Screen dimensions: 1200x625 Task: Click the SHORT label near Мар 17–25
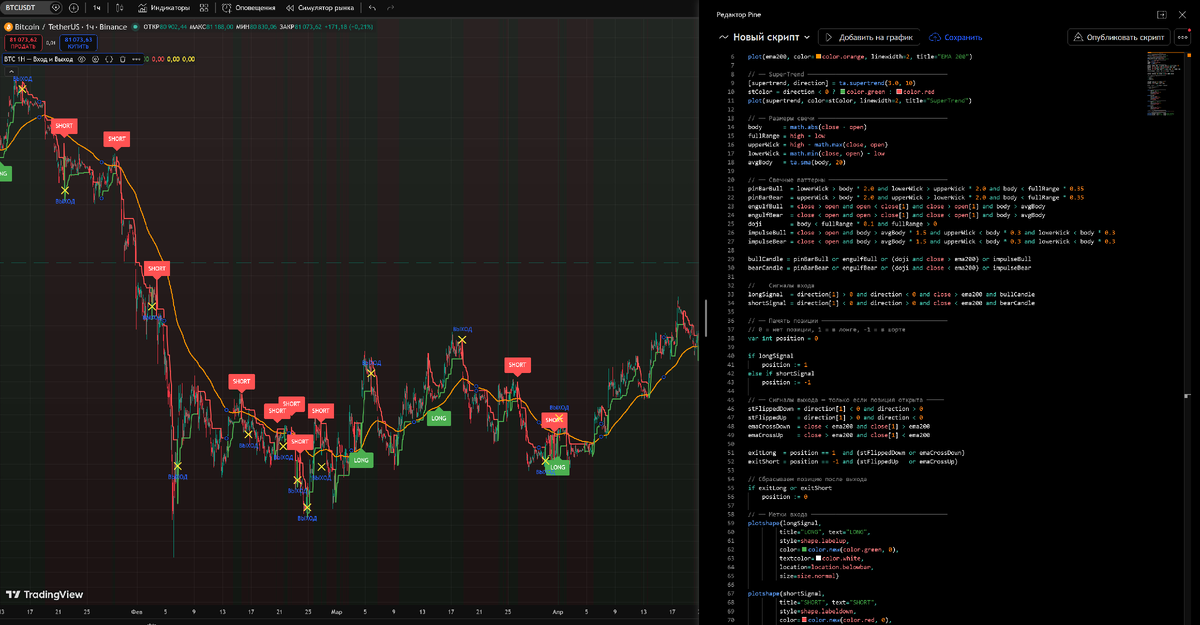517,365
